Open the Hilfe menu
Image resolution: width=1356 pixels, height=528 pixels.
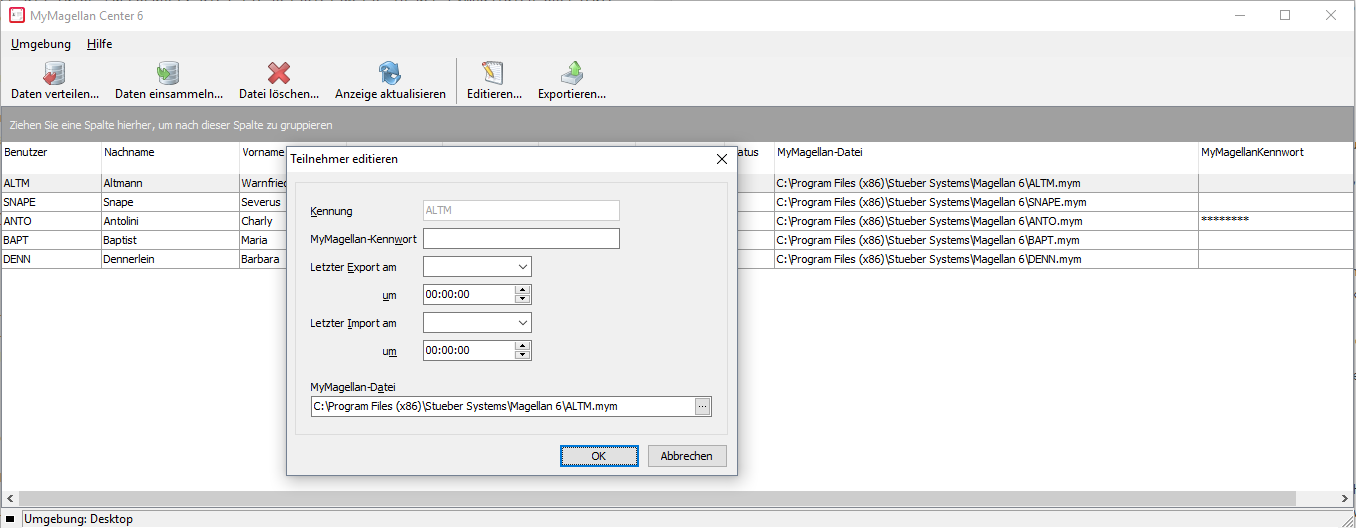[x=99, y=44]
